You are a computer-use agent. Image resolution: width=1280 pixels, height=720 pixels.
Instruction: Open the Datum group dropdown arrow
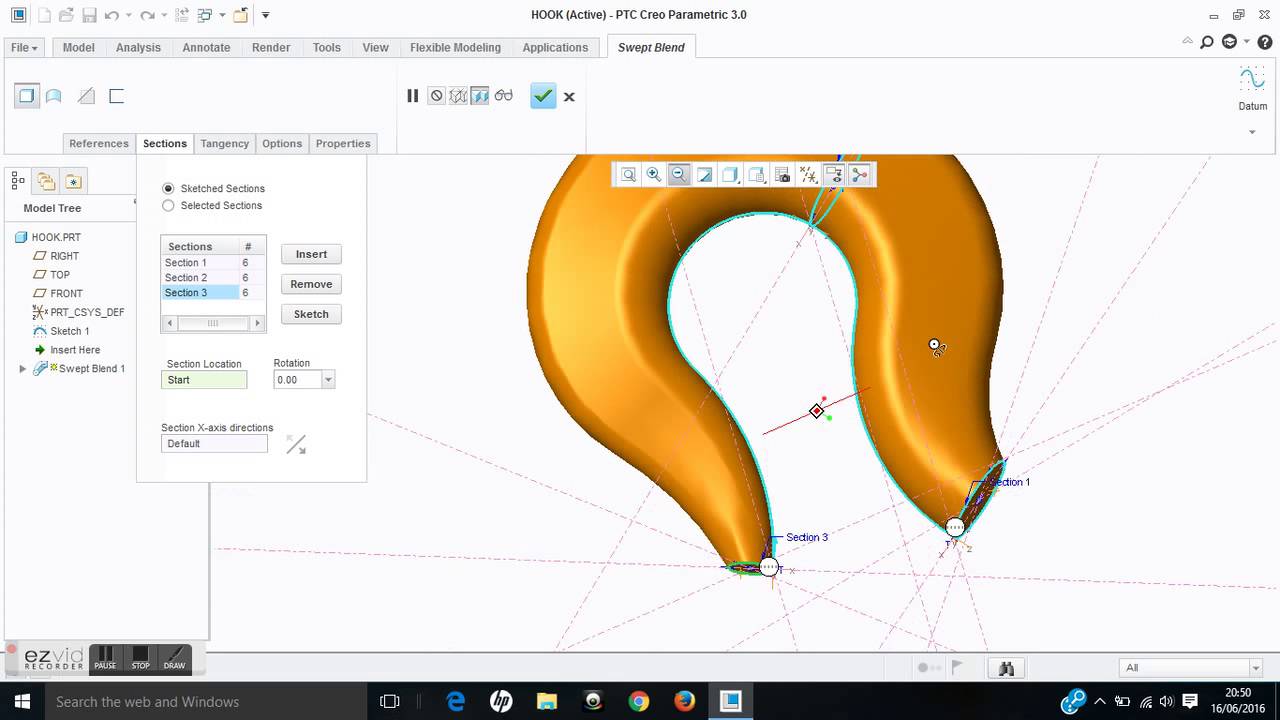click(1252, 132)
